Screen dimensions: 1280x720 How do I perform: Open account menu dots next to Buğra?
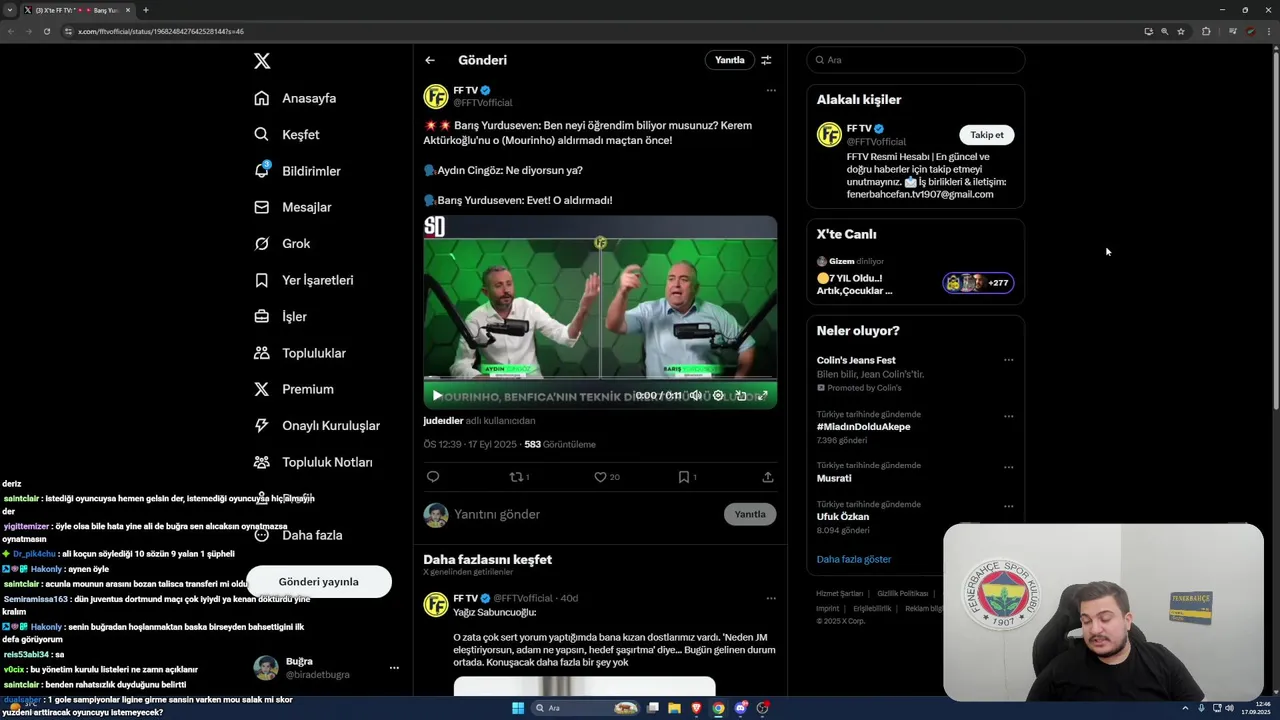tap(394, 667)
